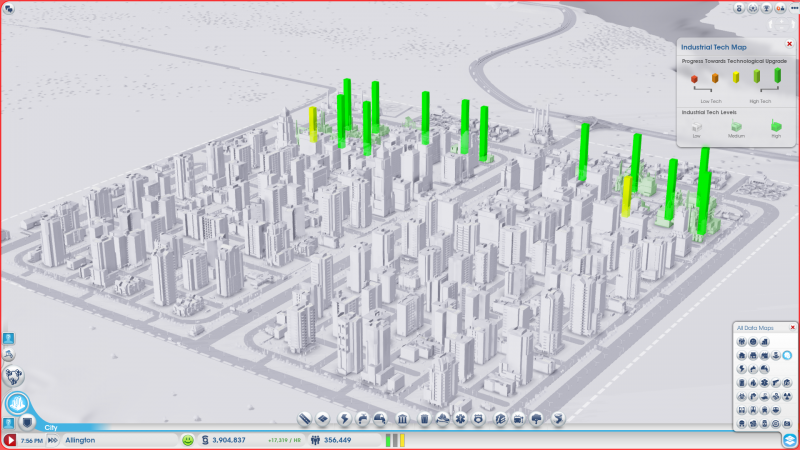Show the Happiness map in All Data Maps

pyautogui.click(x=753, y=342)
